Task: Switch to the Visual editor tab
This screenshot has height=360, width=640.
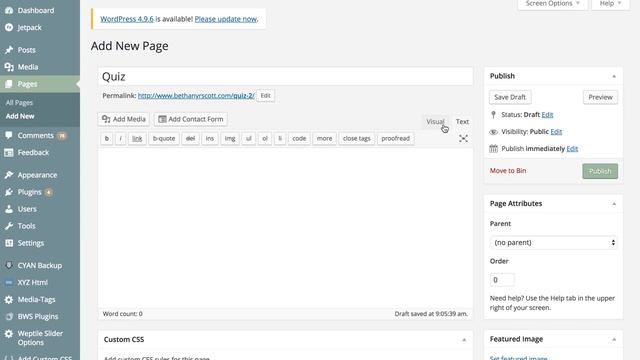Action: pos(435,122)
